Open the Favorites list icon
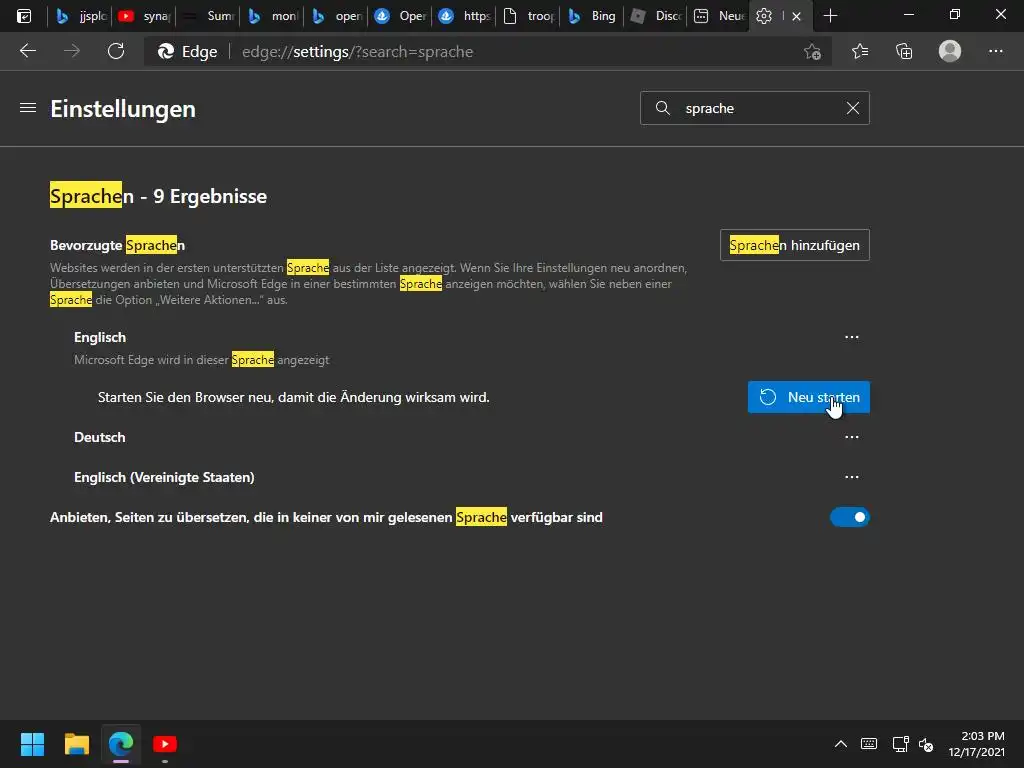This screenshot has width=1024, height=768. click(860, 51)
